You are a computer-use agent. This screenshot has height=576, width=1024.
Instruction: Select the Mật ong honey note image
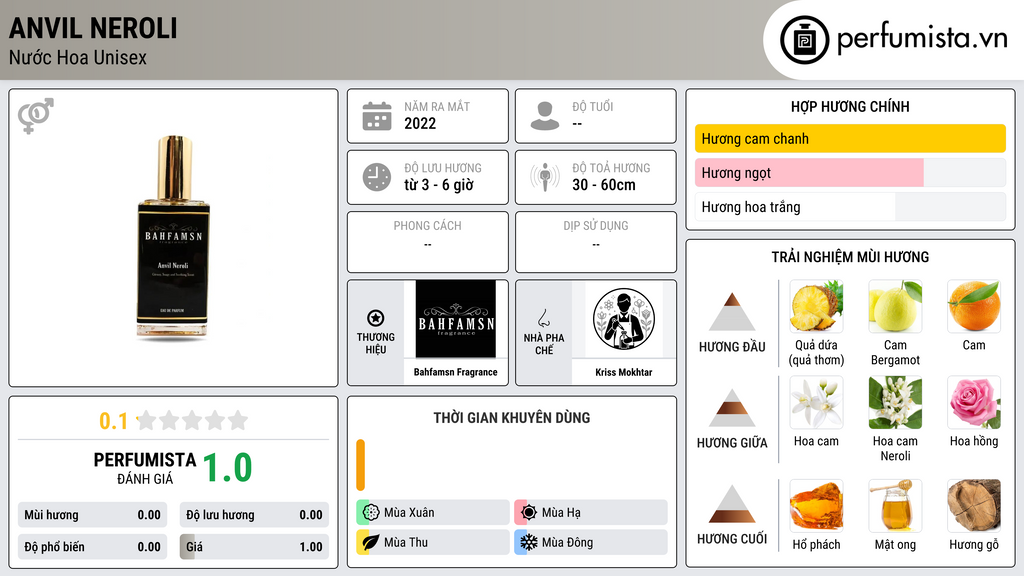(895, 505)
